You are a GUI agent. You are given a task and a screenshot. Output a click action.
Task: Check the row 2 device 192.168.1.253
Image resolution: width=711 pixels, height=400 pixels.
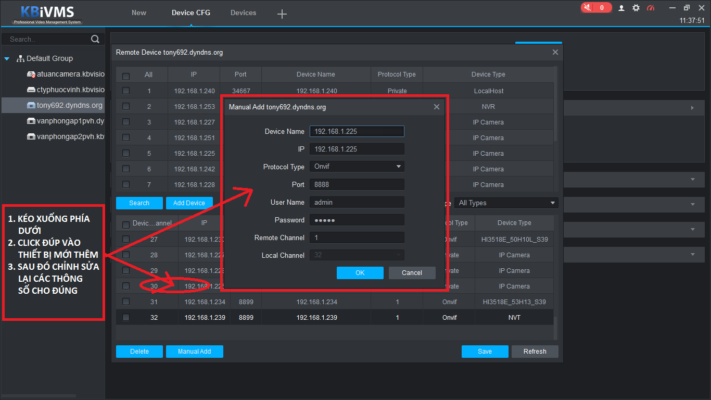(126, 106)
